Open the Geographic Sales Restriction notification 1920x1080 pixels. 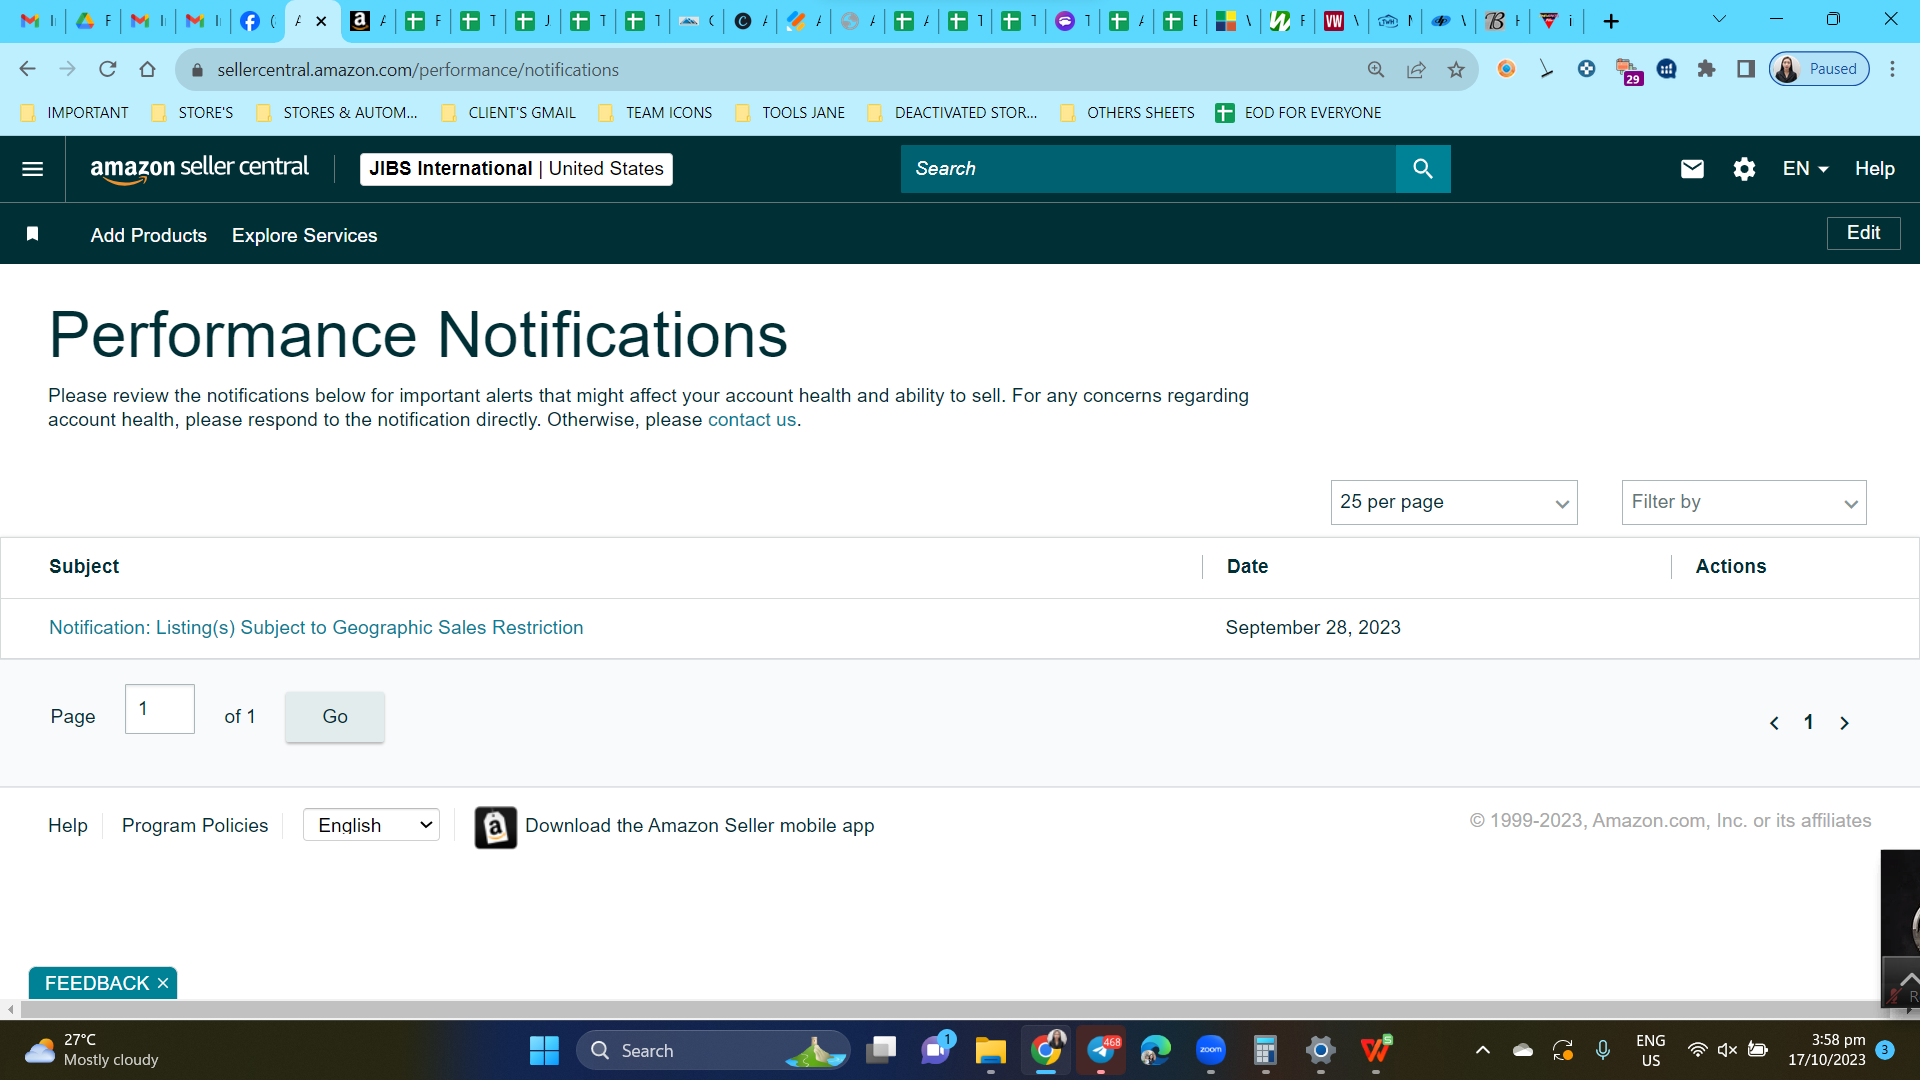point(316,628)
